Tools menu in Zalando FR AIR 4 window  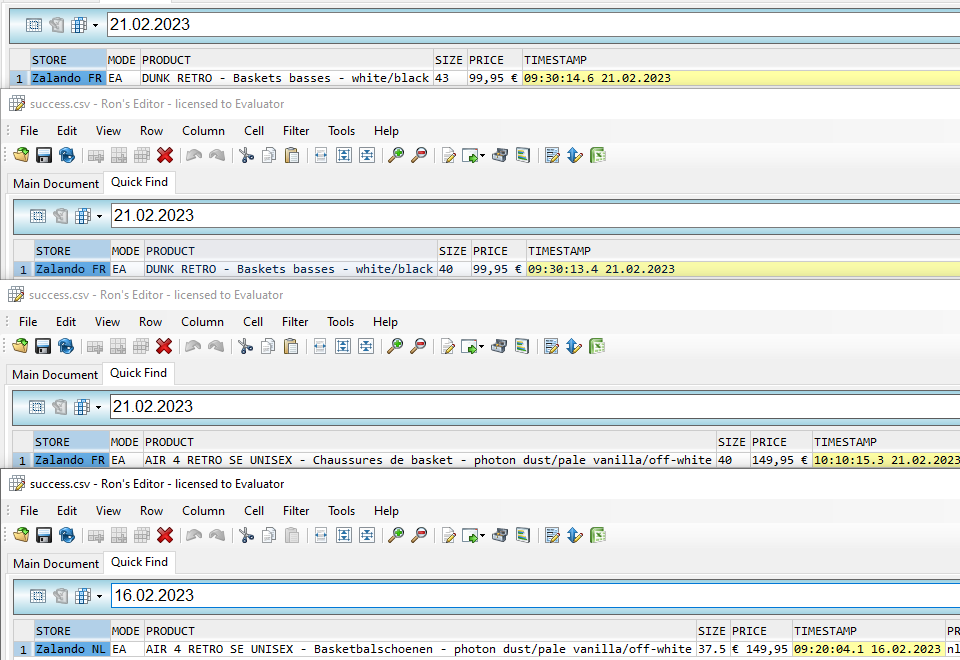pyautogui.click(x=340, y=322)
